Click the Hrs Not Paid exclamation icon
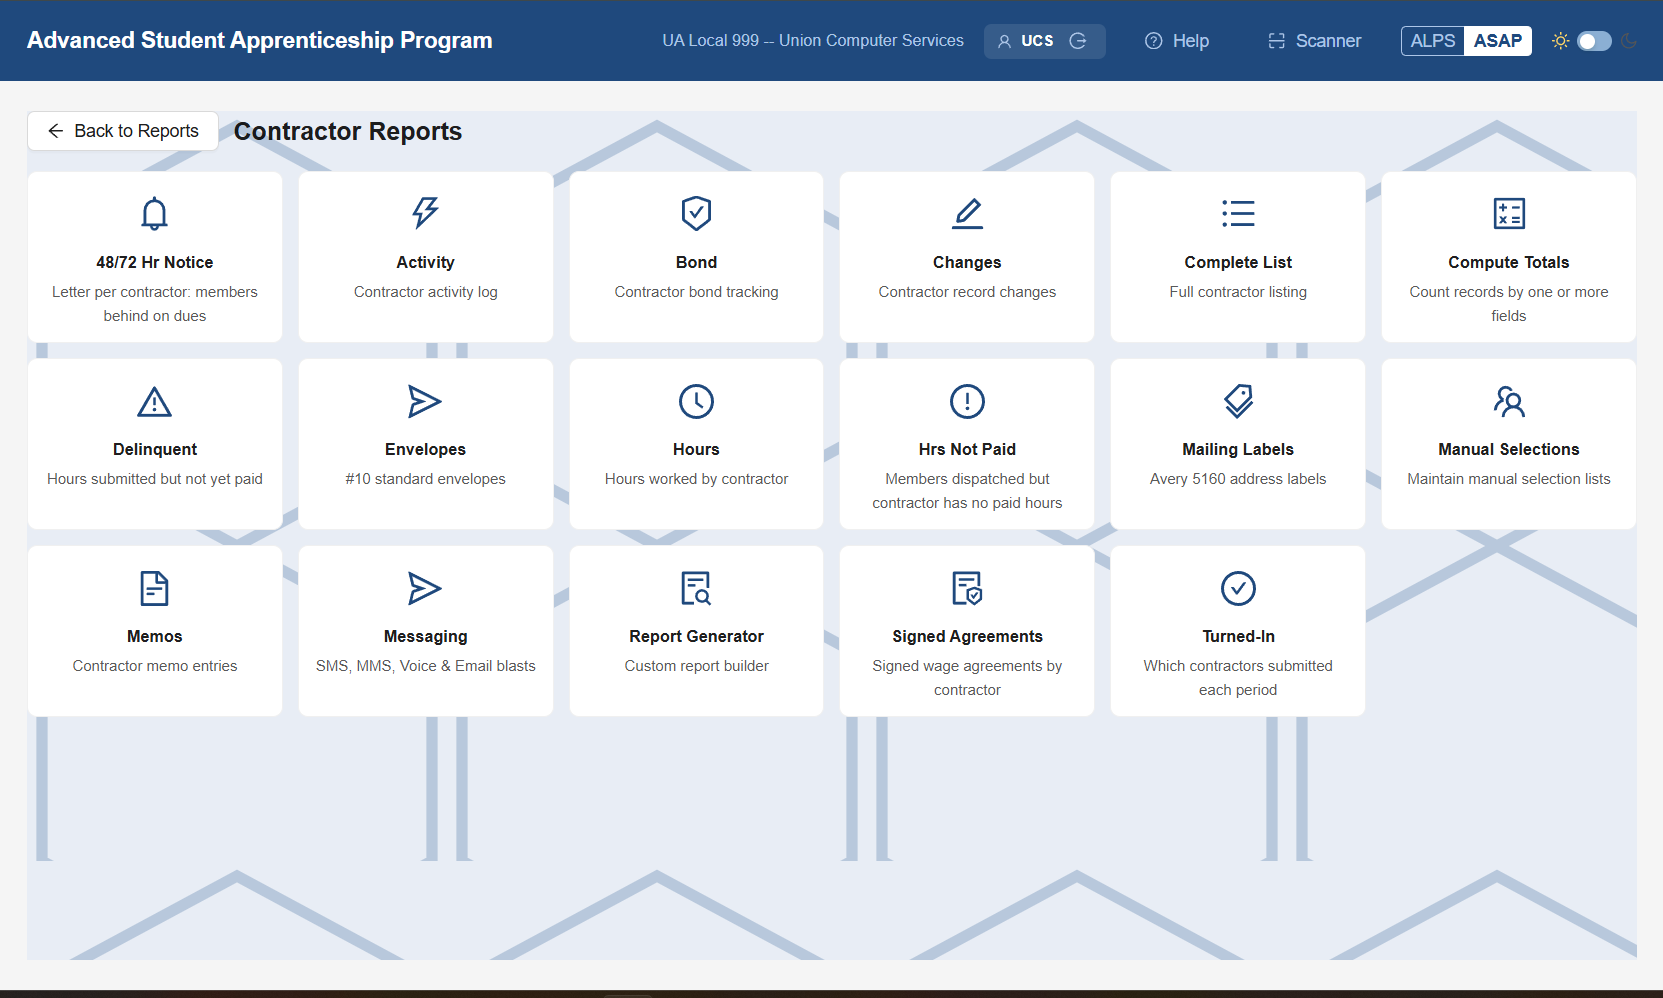Screen dimensions: 1663x998 point(967,401)
